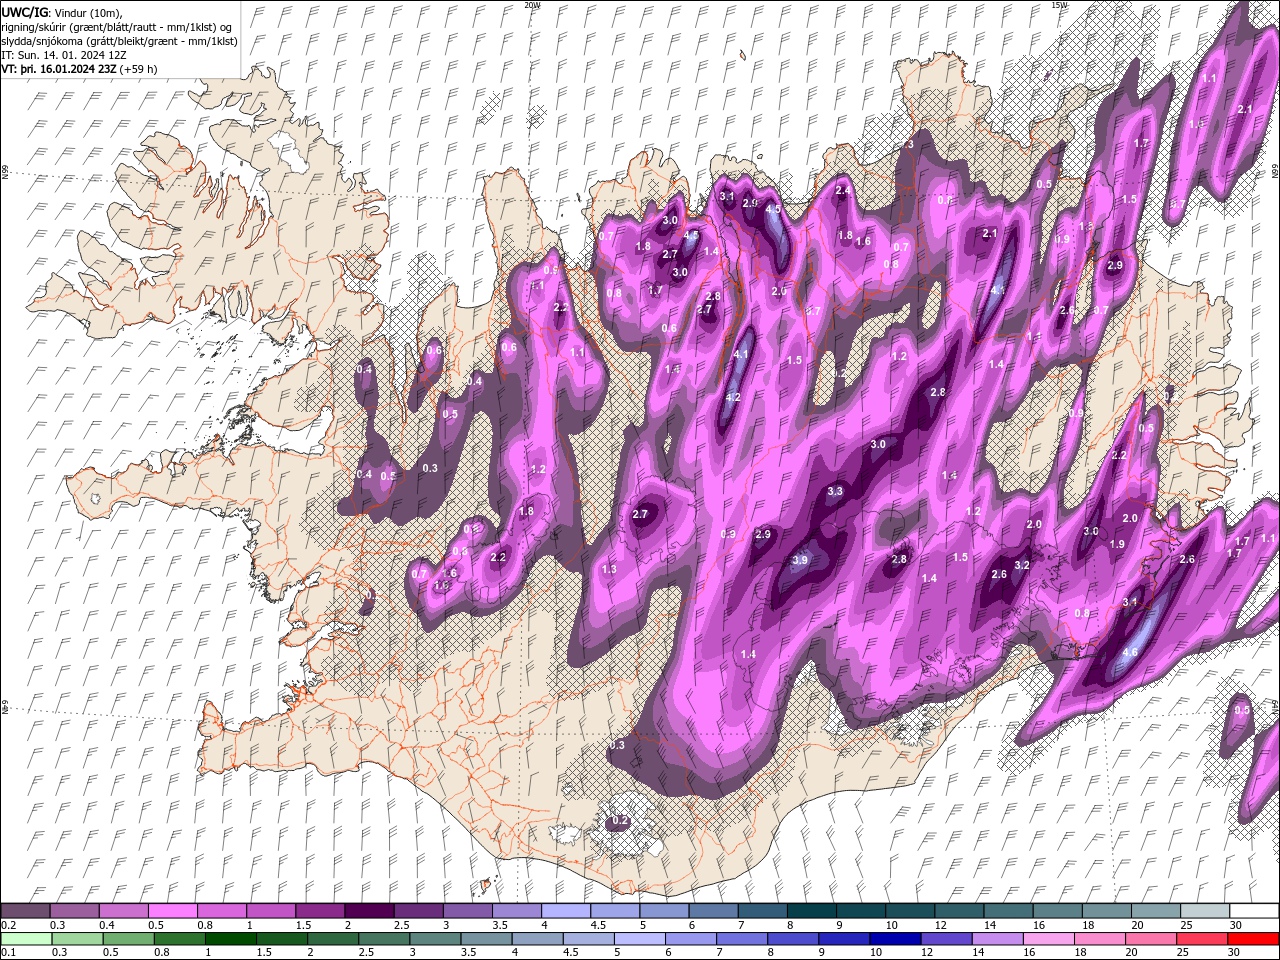Click the Vindur (10m) header label
Screen dimensions: 1280x960
coord(88,12)
